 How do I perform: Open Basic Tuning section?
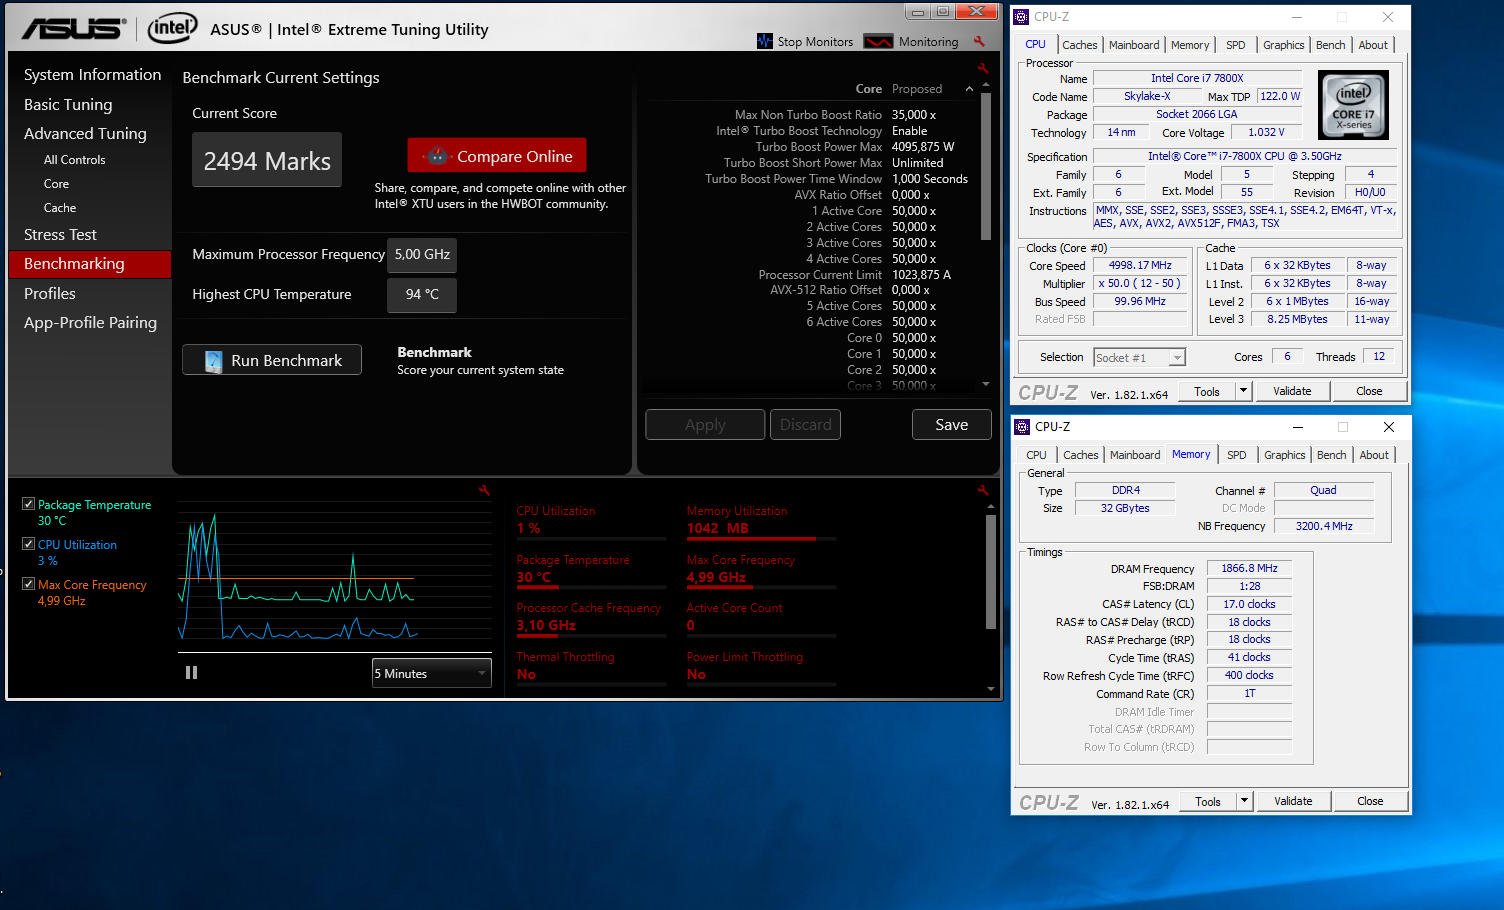68,105
